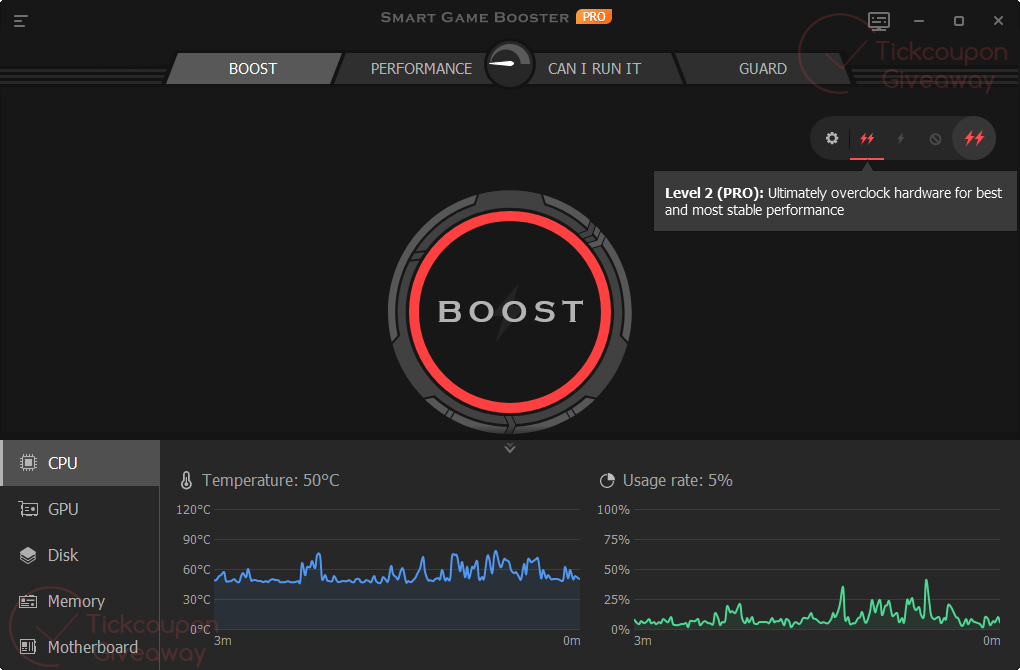Click the blue CPU temperature graph
The height and width of the screenshot is (670, 1020).
click(397, 569)
